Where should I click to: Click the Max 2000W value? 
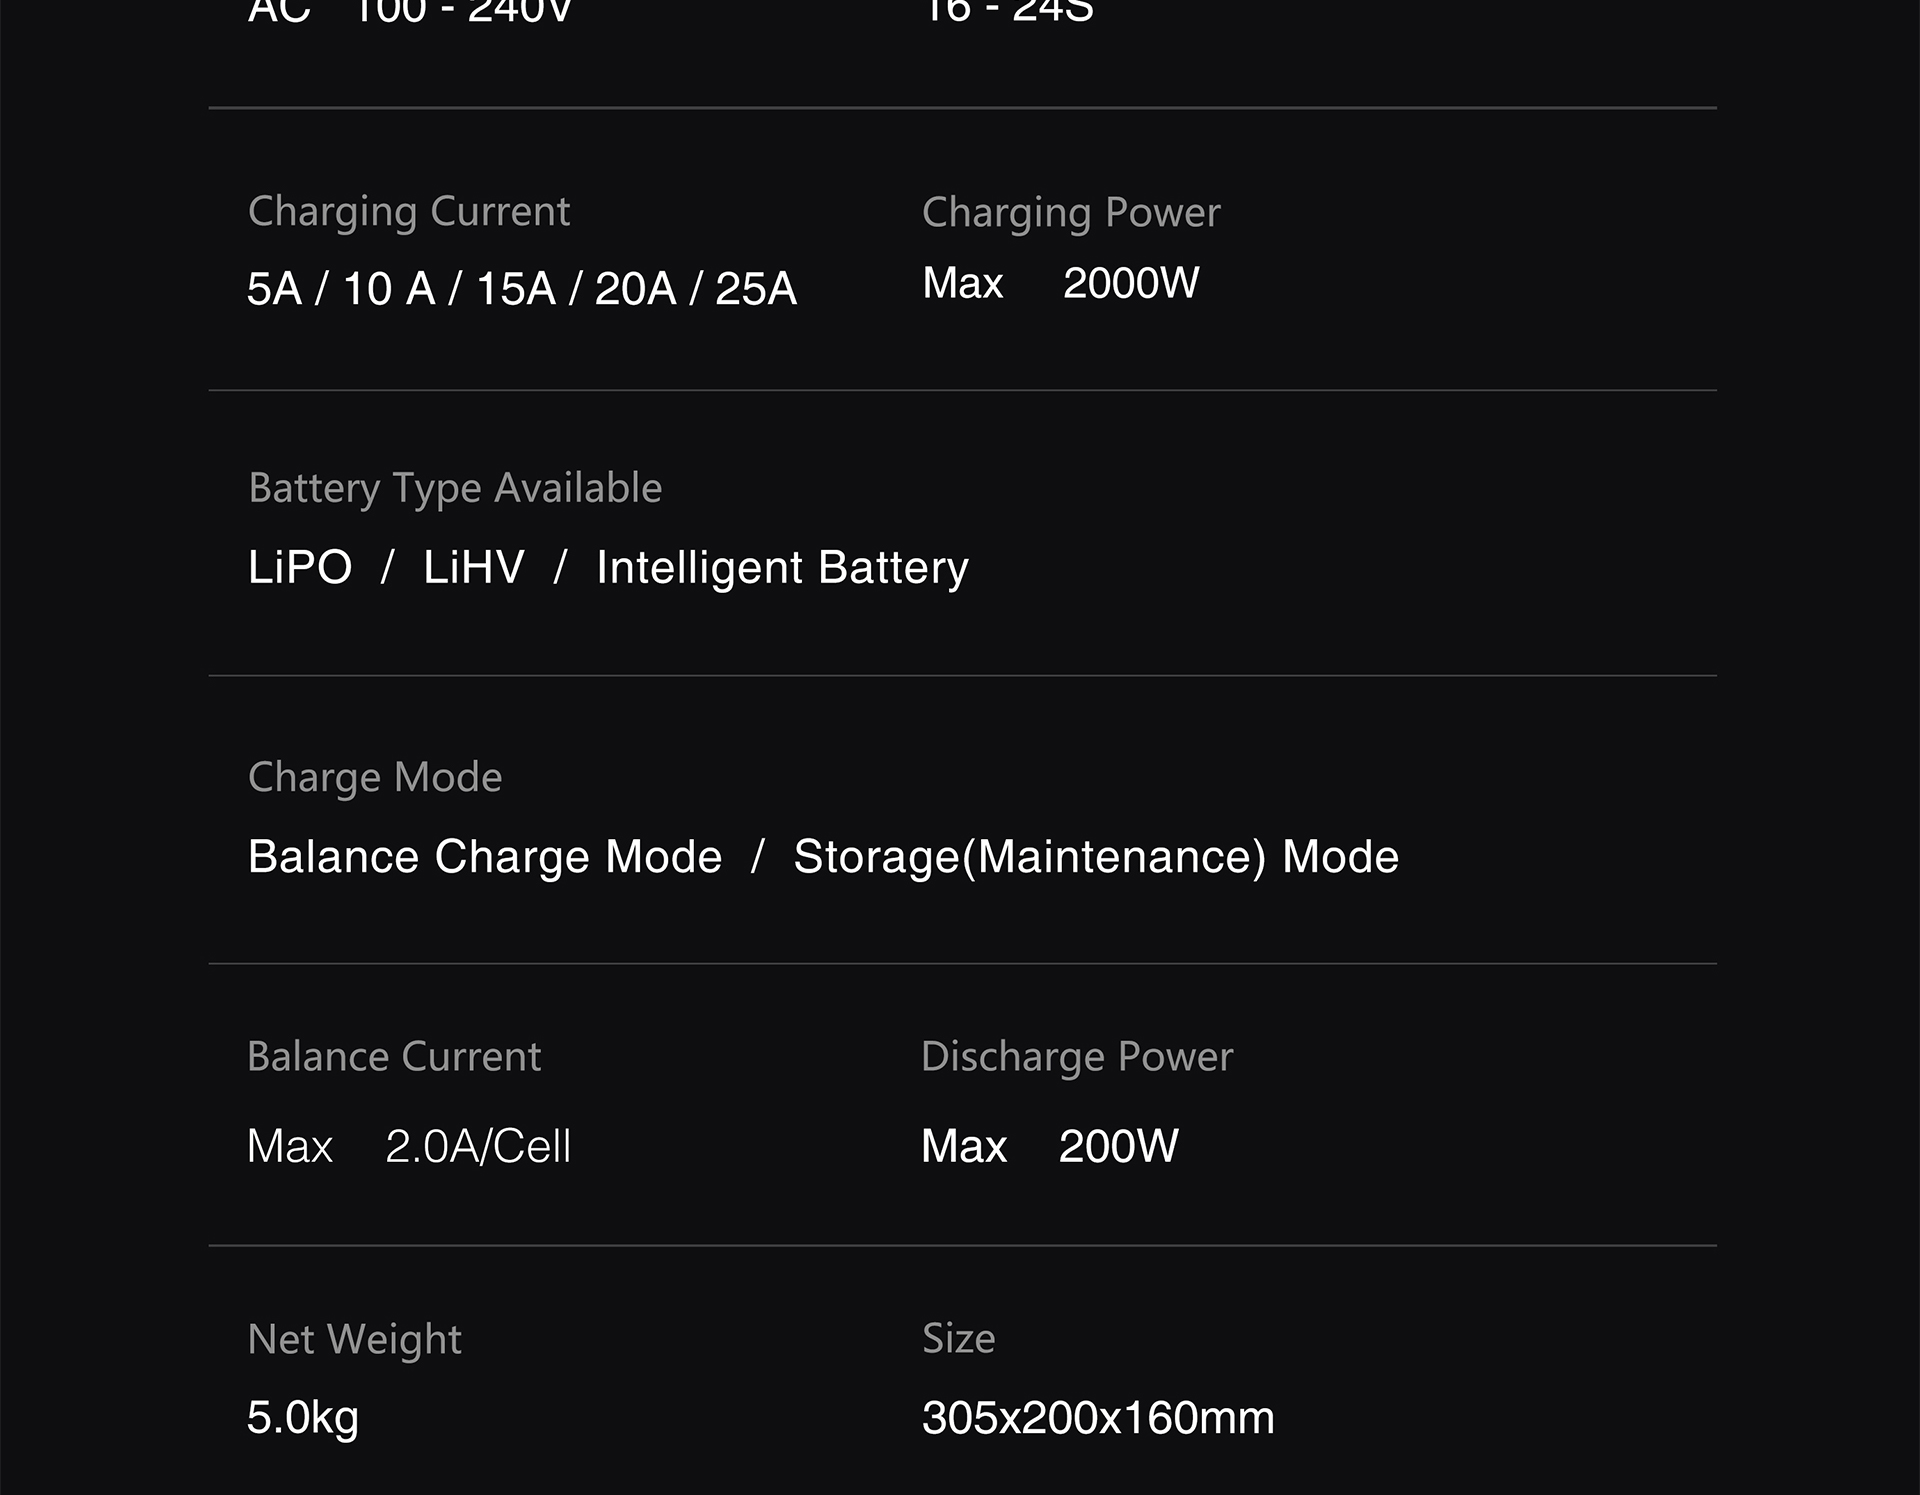(x=1060, y=284)
